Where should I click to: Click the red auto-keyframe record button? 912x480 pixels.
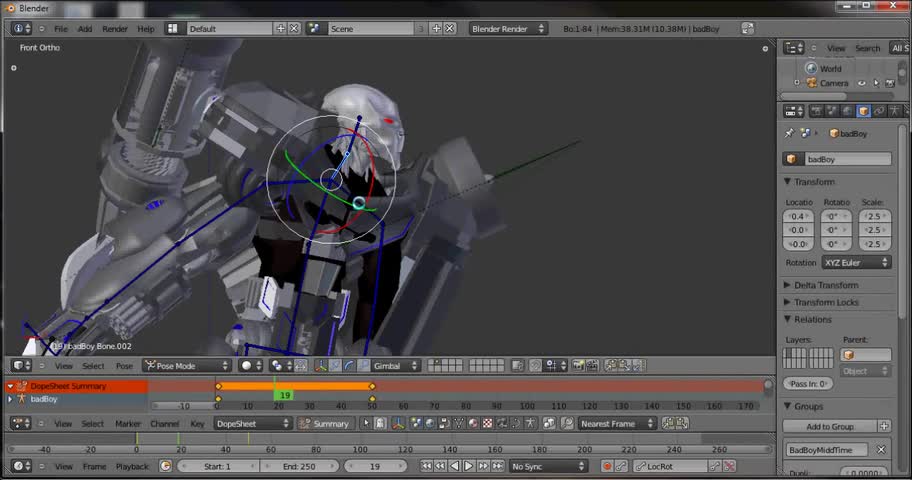click(607, 466)
